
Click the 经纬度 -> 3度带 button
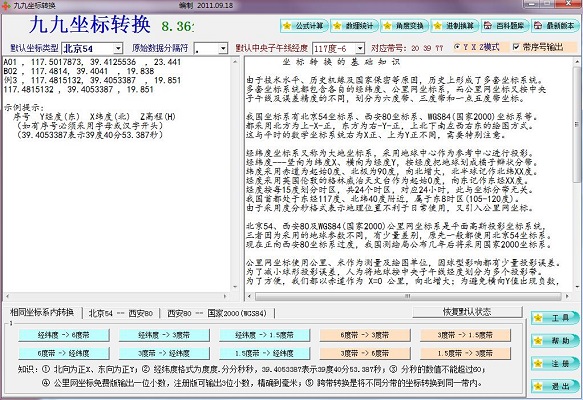164,335
